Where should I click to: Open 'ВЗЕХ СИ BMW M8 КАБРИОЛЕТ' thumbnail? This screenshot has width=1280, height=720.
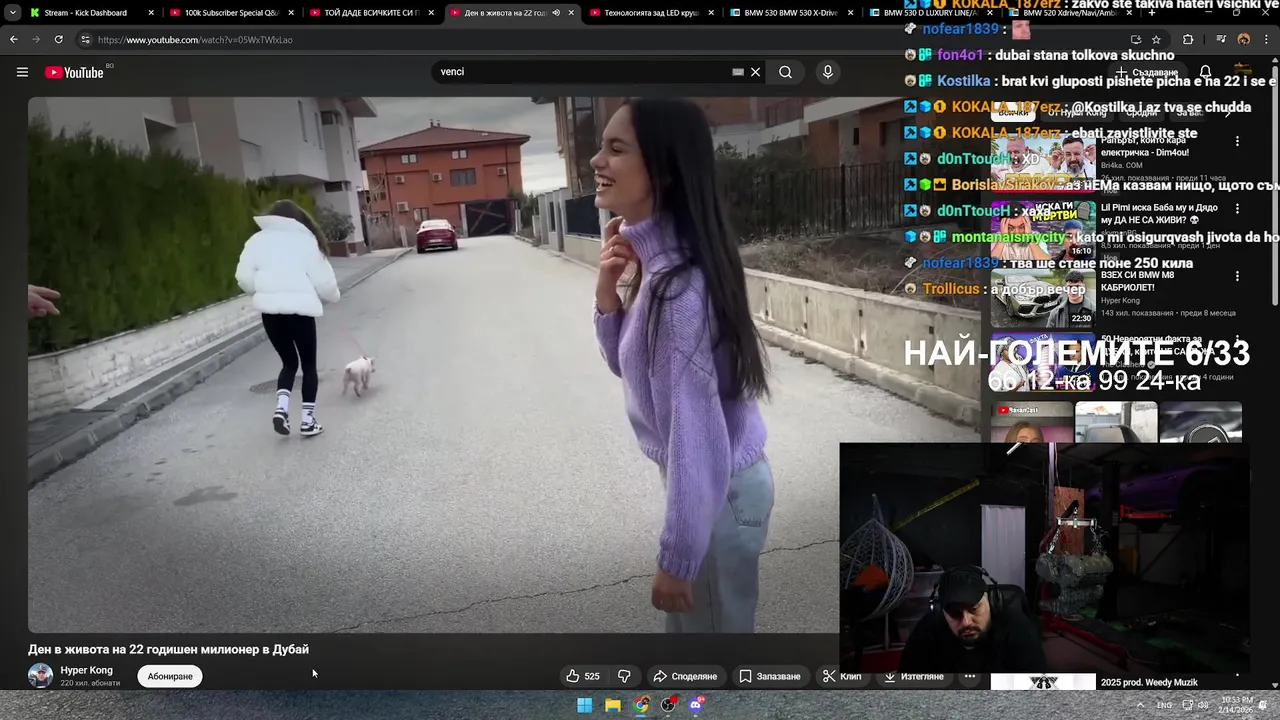[x=1042, y=297]
